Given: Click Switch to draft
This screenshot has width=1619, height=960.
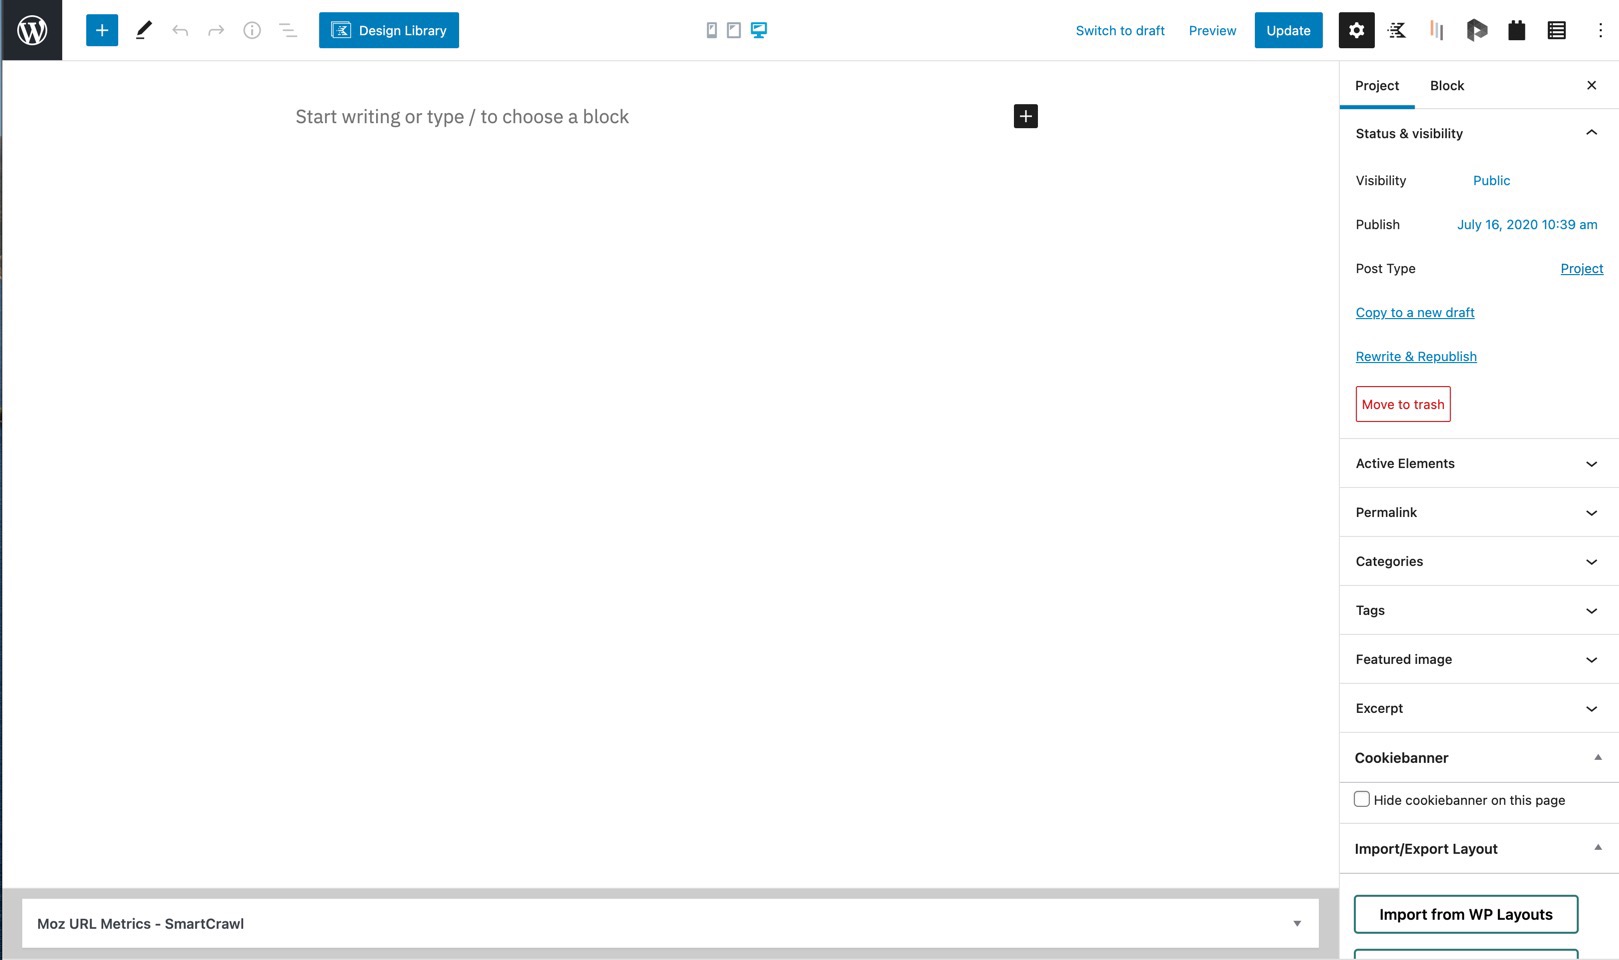Looking at the screenshot, I should coord(1120,30).
